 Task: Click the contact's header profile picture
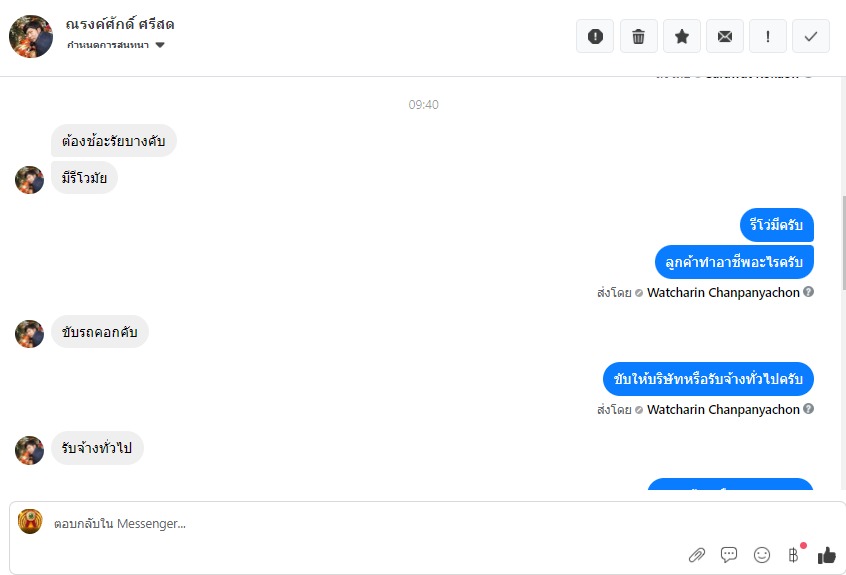(31, 36)
